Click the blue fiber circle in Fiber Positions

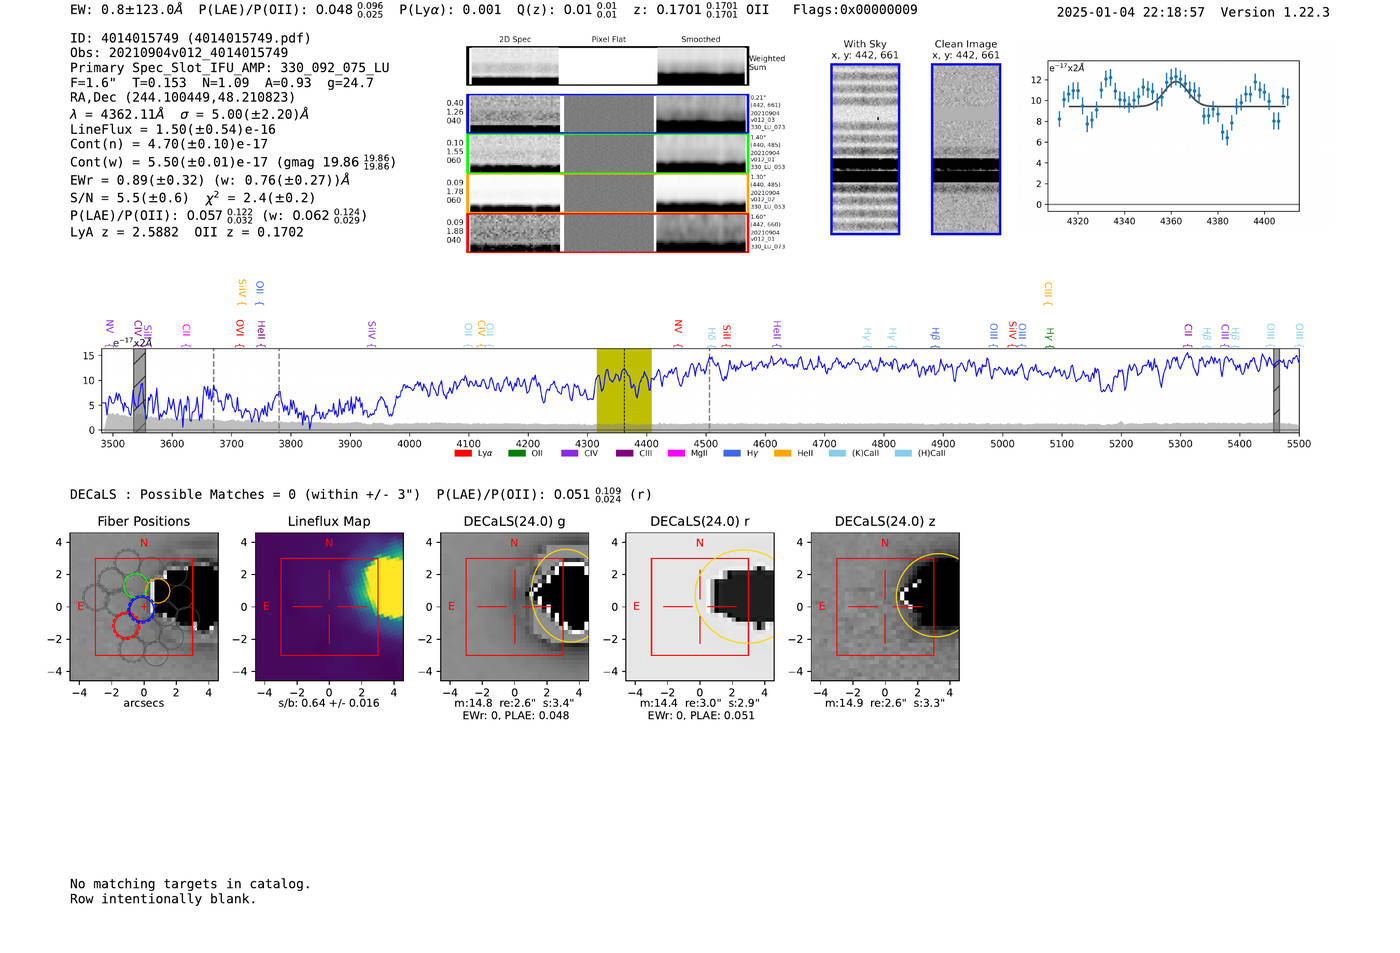pyautogui.click(x=142, y=609)
